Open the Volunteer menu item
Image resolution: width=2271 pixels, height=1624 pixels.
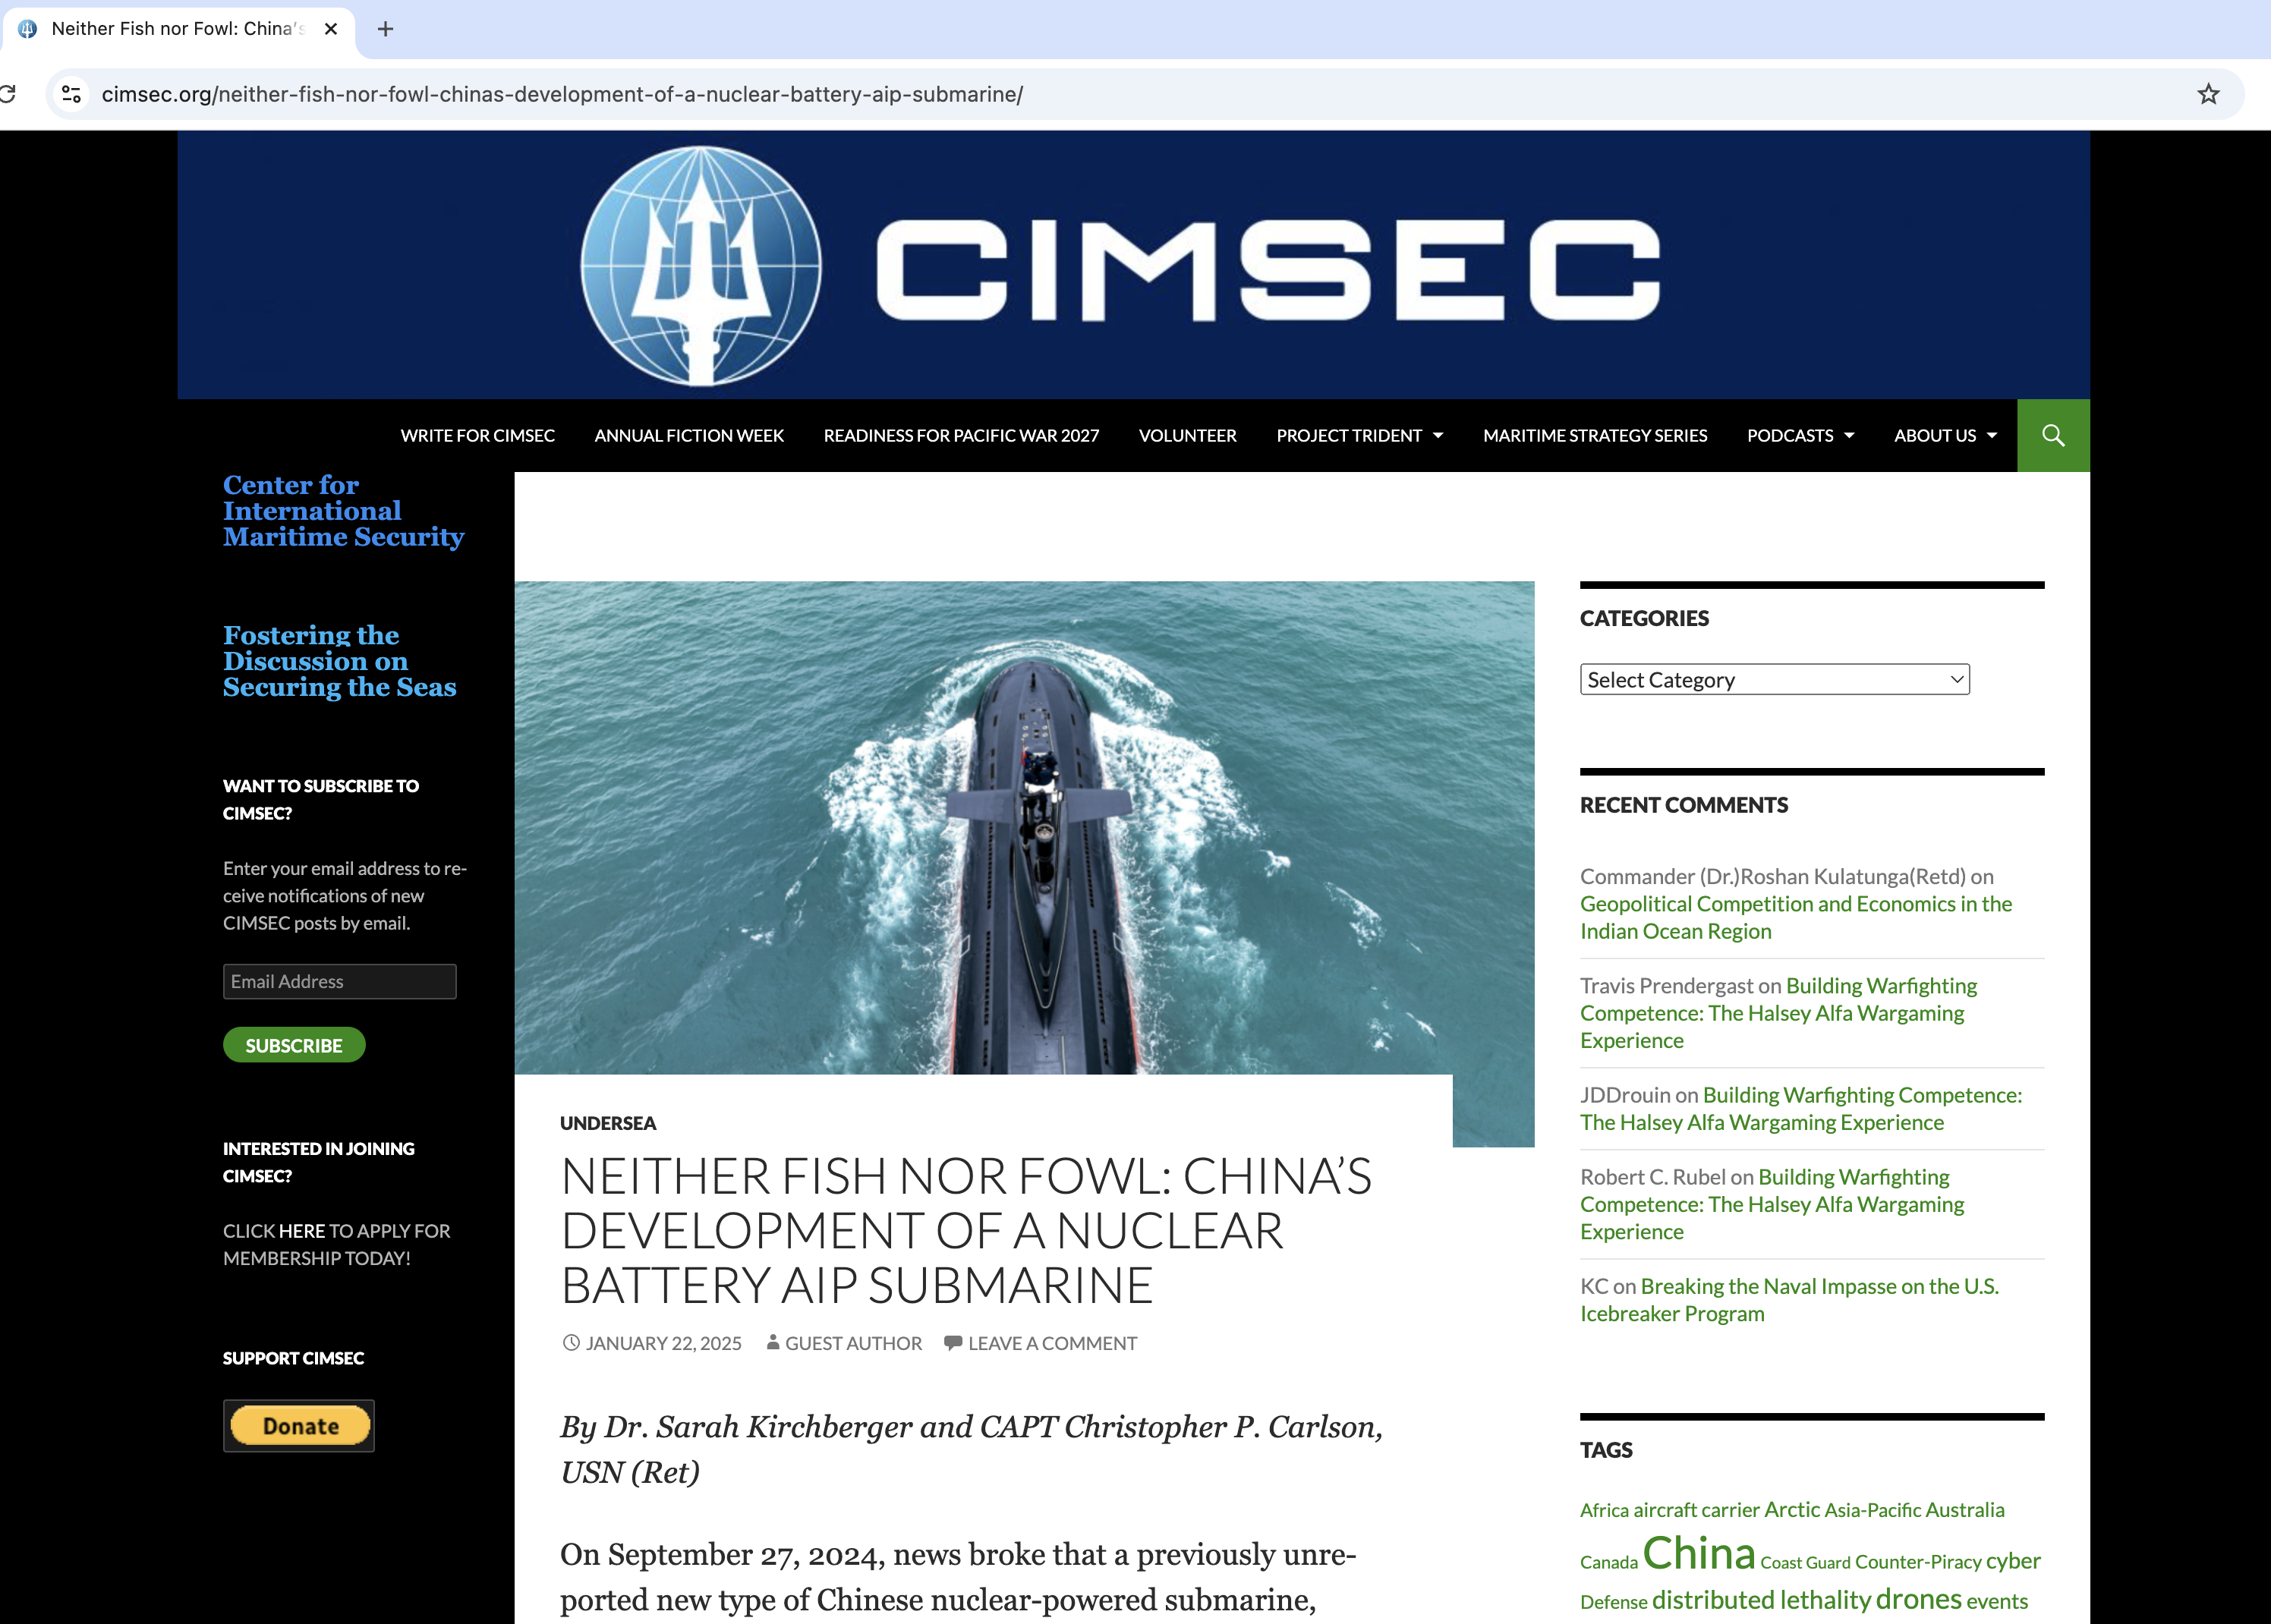click(x=1187, y=435)
